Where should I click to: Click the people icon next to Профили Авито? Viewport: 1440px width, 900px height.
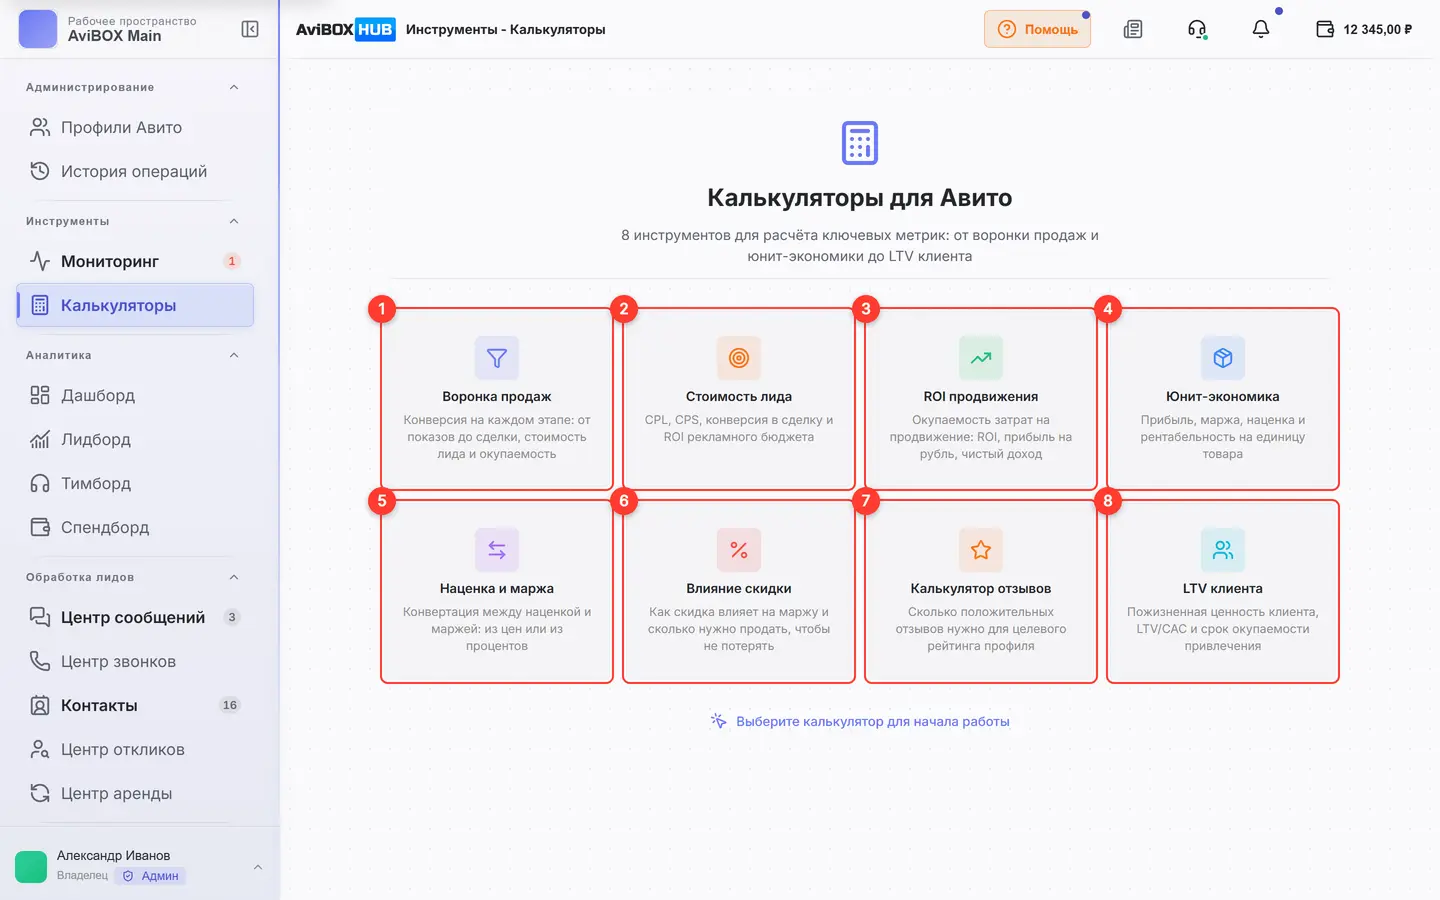(x=40, y=127)
